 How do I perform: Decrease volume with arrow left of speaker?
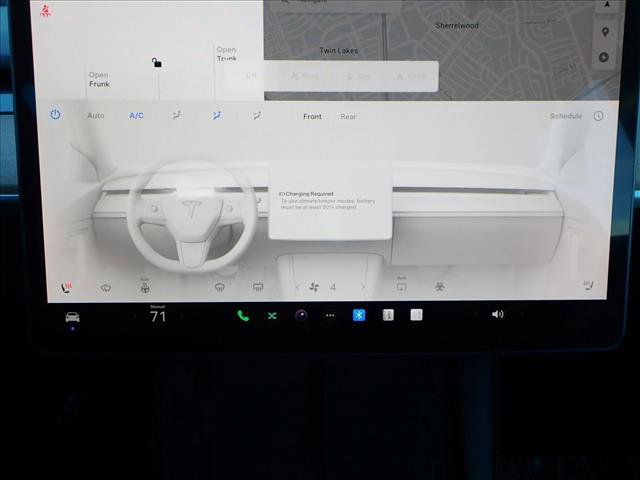(476, 315)
